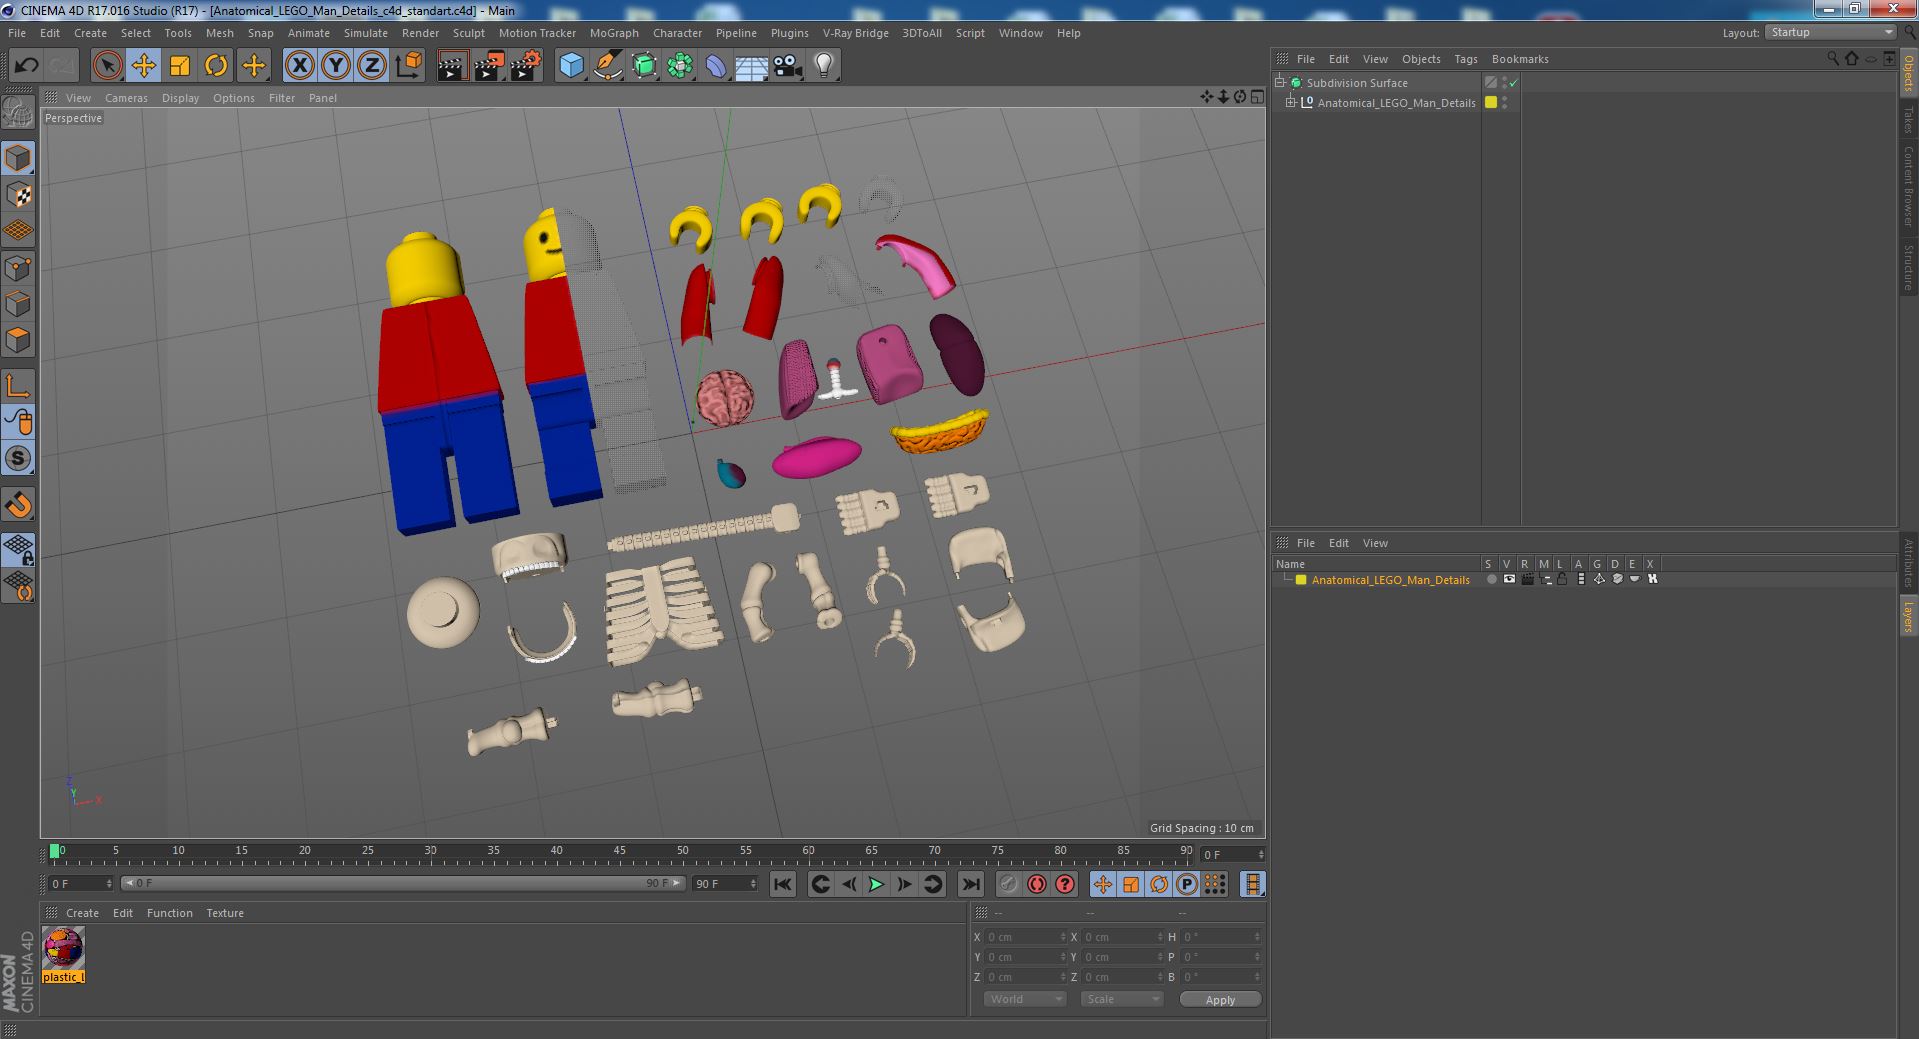Select Anatomical_LEGO_Man_Details layer name
Image resolution: width=1919 pixels, height=1039 pixels.
pyautogui.click(x=1390, y=580)
